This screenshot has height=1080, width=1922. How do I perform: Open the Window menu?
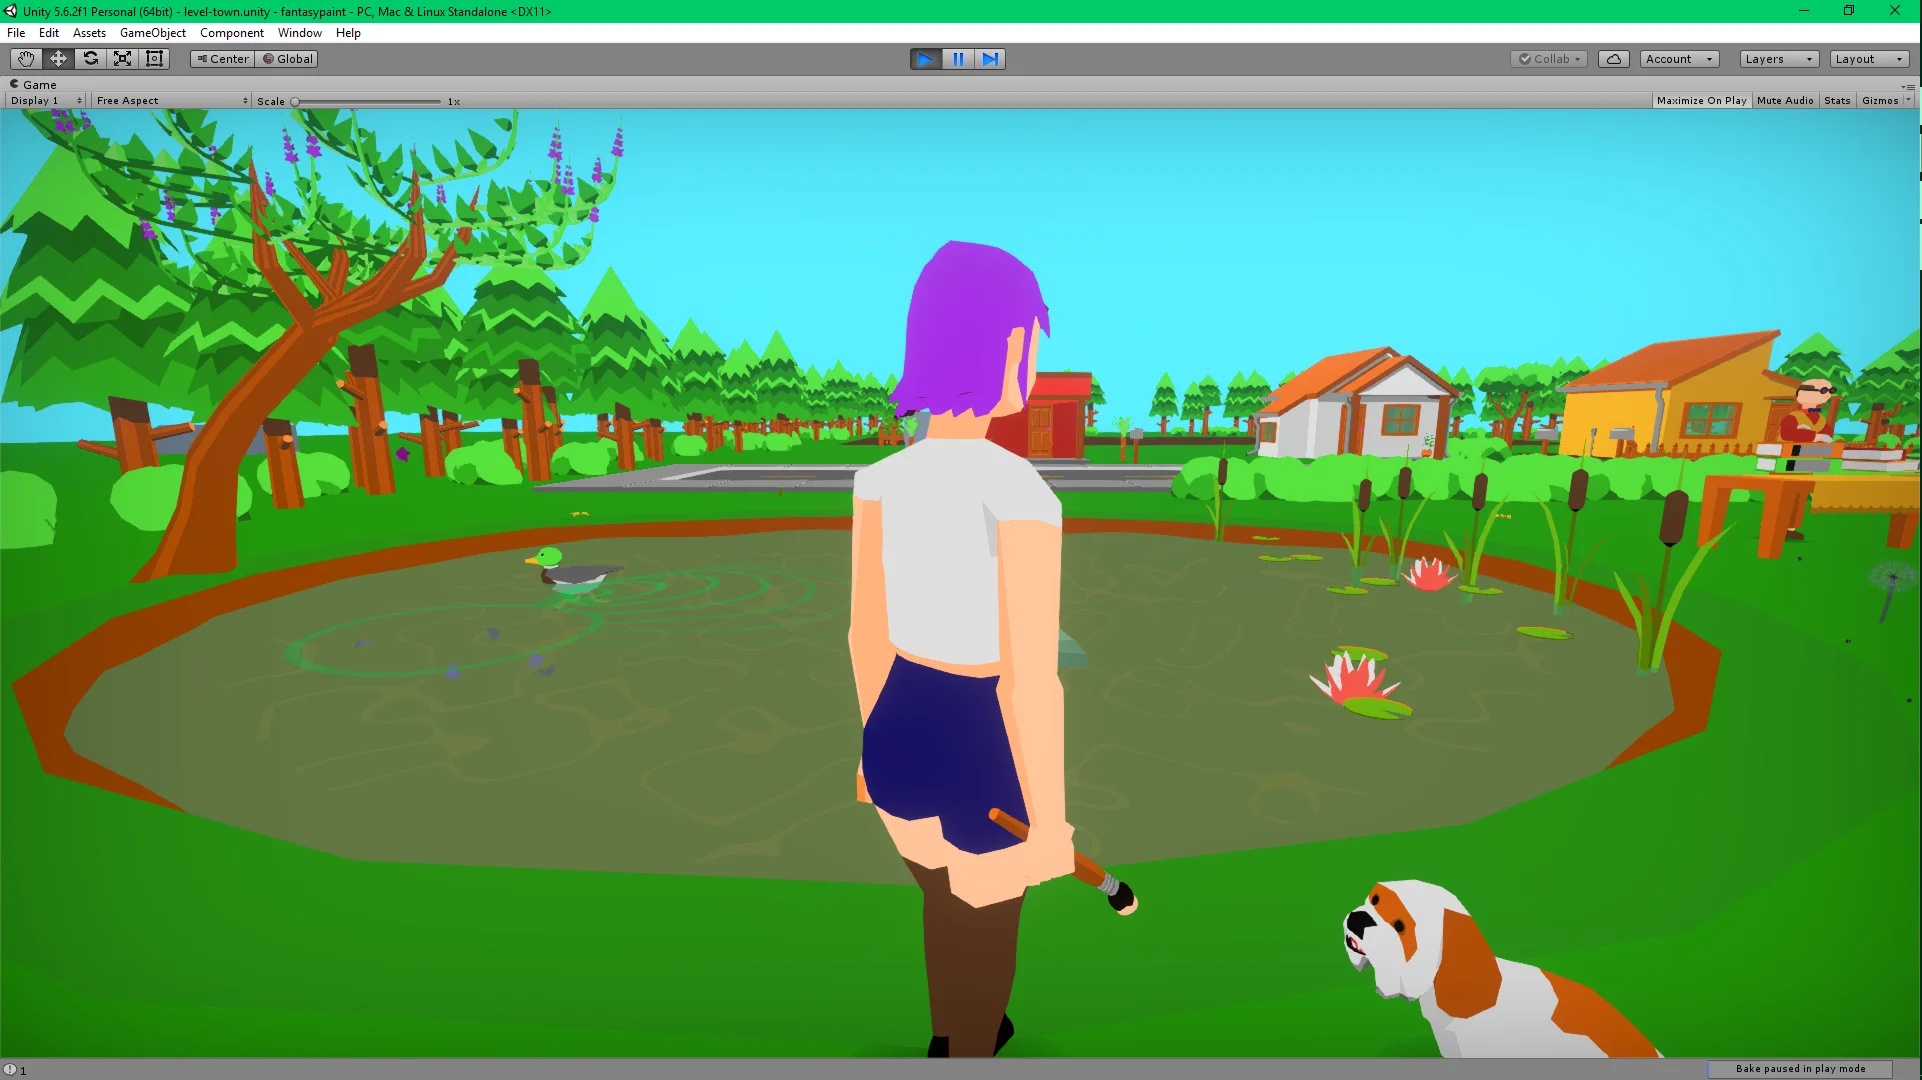[x=300, y=33]
